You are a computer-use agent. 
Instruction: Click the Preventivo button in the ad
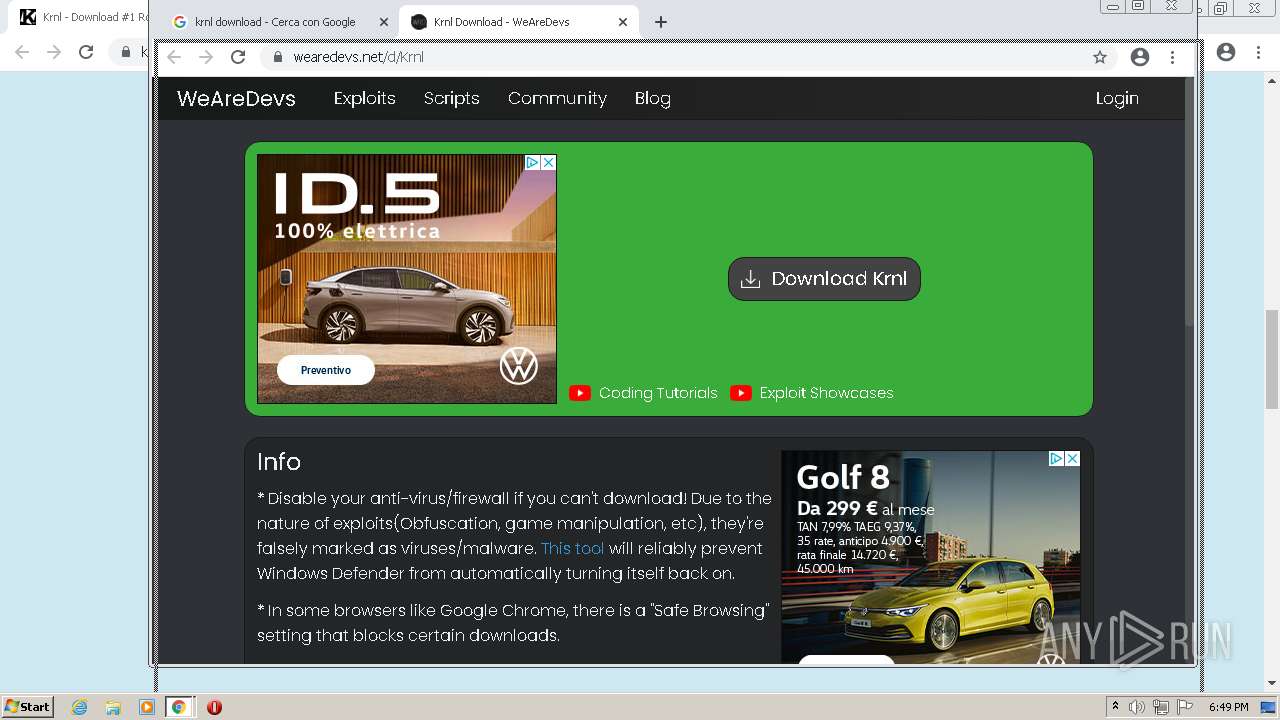tap(326, 370)
